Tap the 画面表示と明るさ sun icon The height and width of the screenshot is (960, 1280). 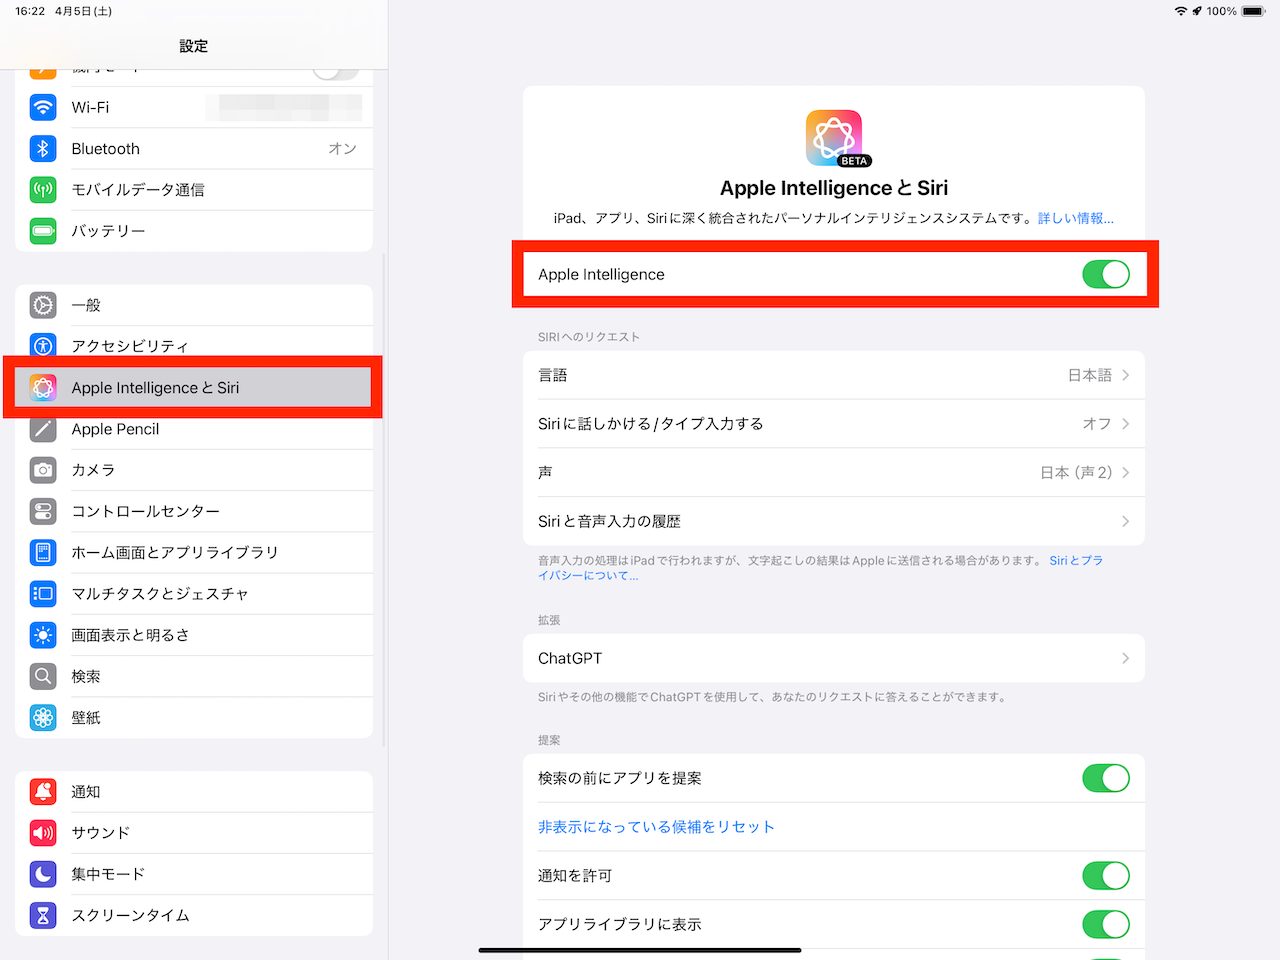(43, 635)
